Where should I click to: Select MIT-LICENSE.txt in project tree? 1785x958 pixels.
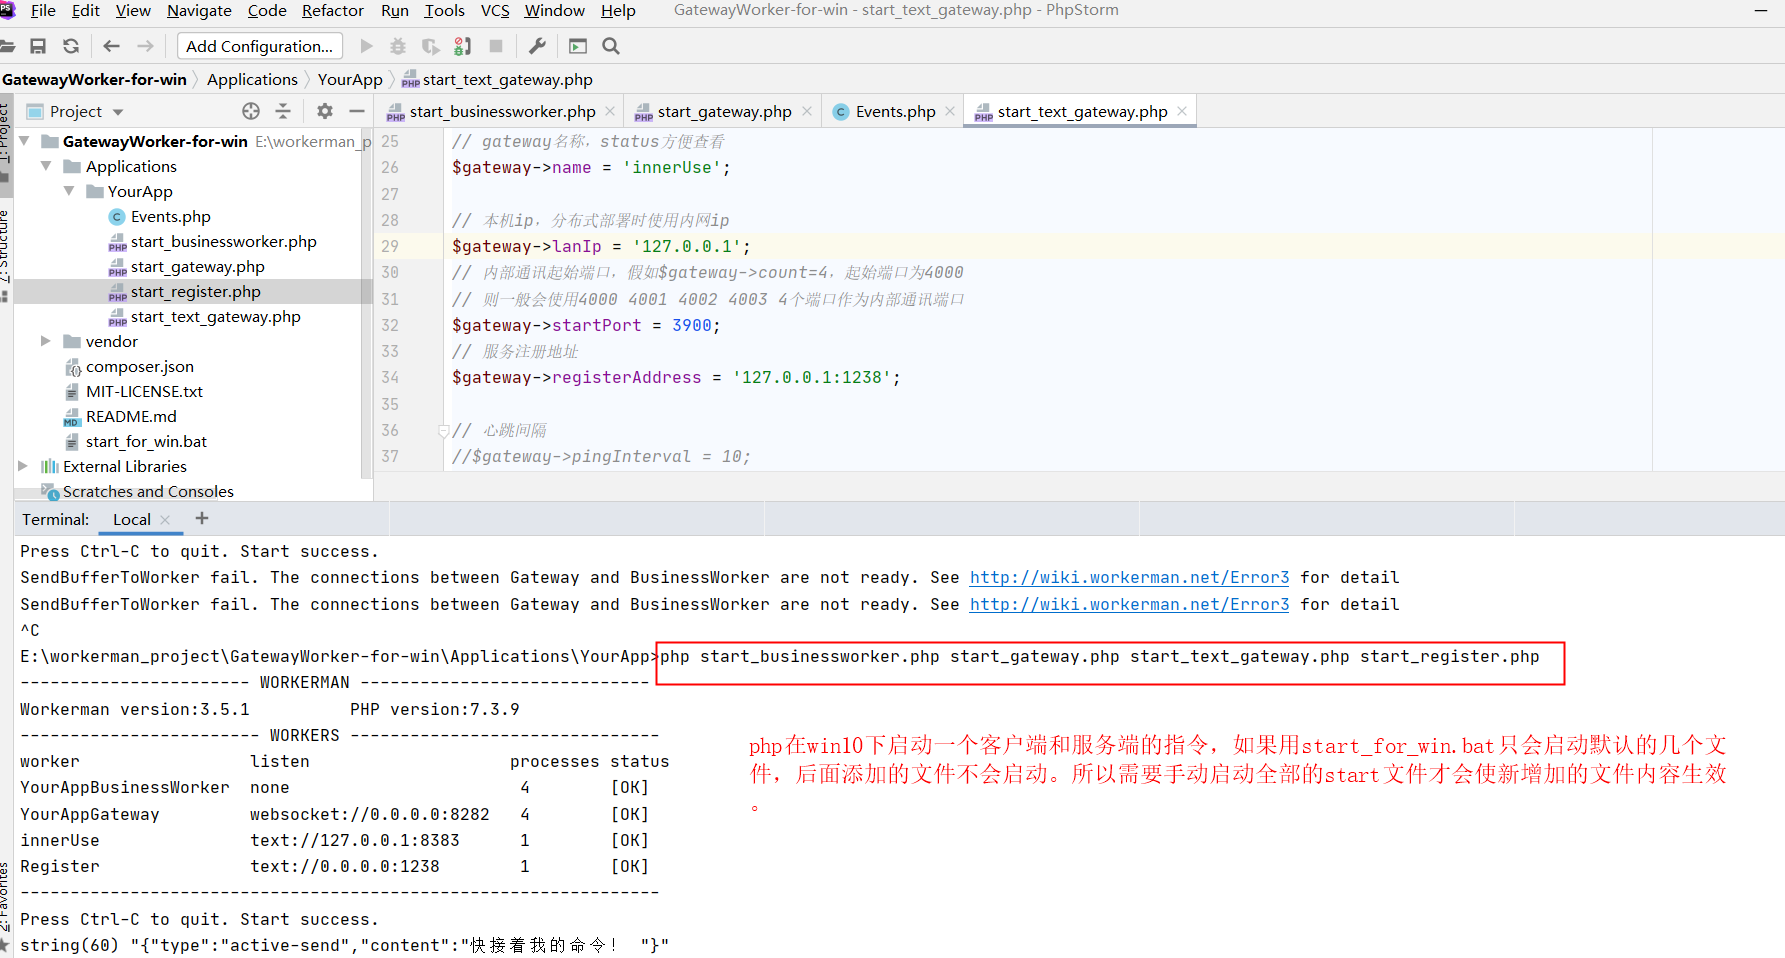point(144,391)
